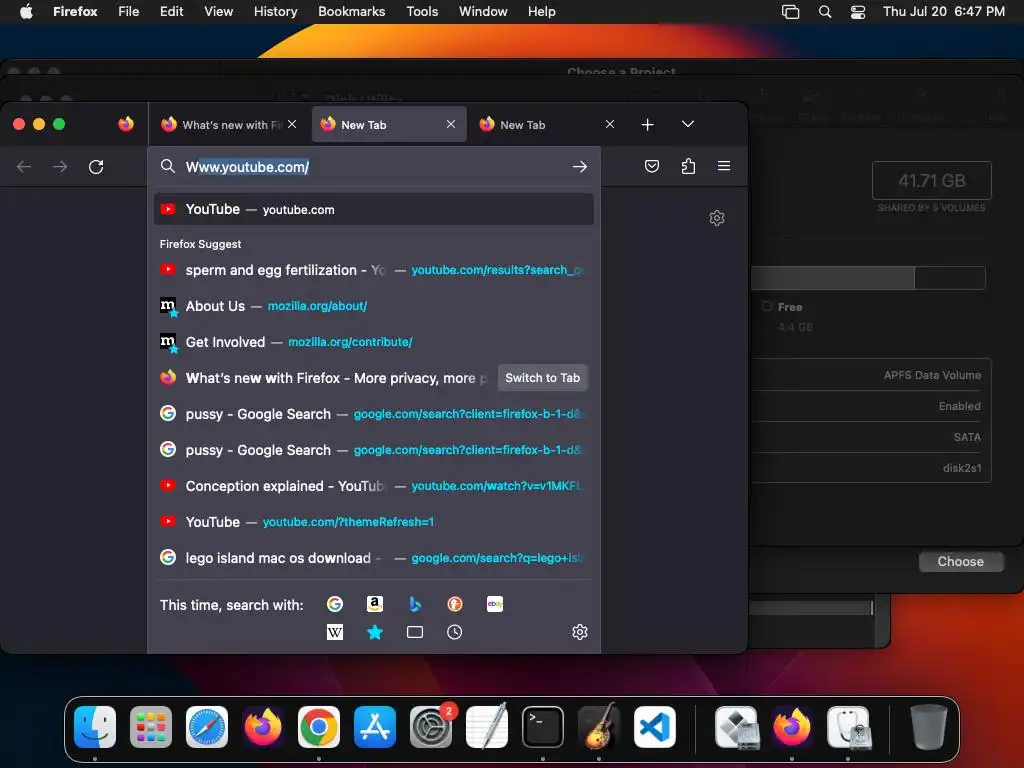Open Finder from the Dock

tap(95, 727)
